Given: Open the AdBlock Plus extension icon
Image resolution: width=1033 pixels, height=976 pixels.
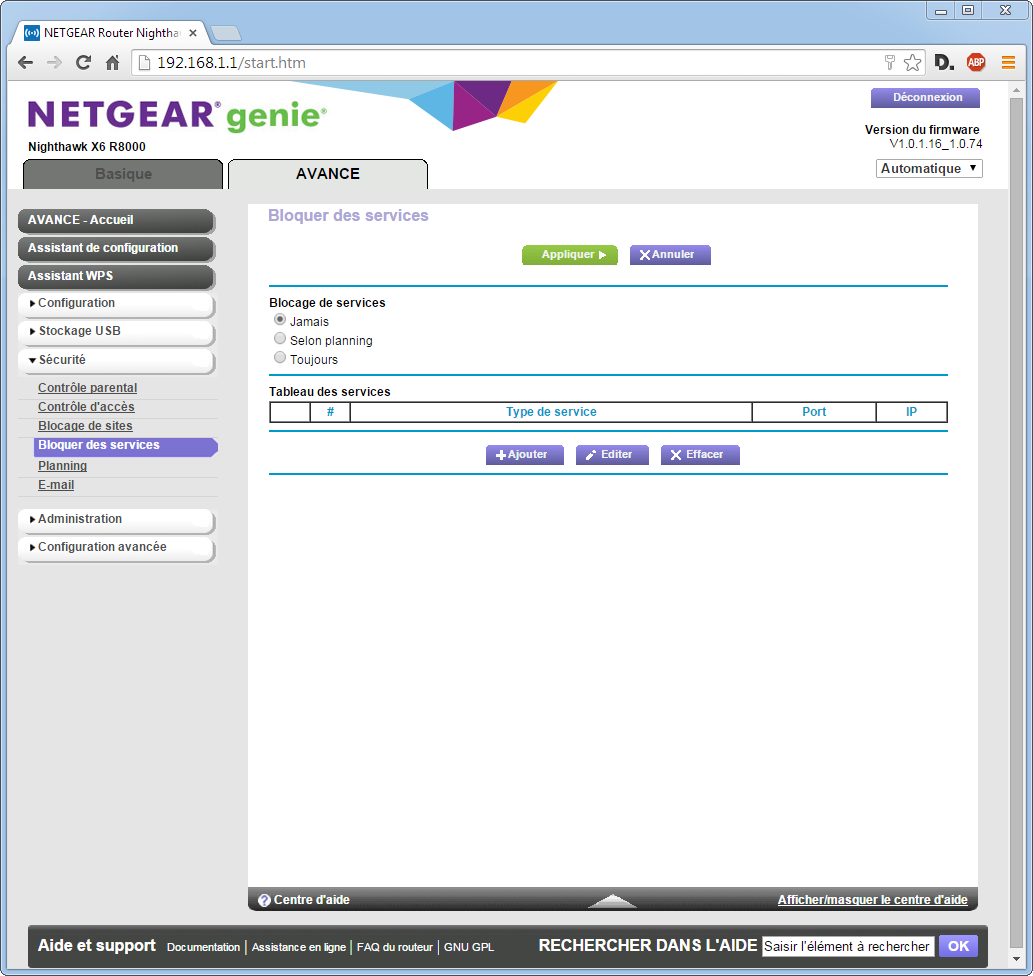Looking at the screenshot, I should 975,63.
